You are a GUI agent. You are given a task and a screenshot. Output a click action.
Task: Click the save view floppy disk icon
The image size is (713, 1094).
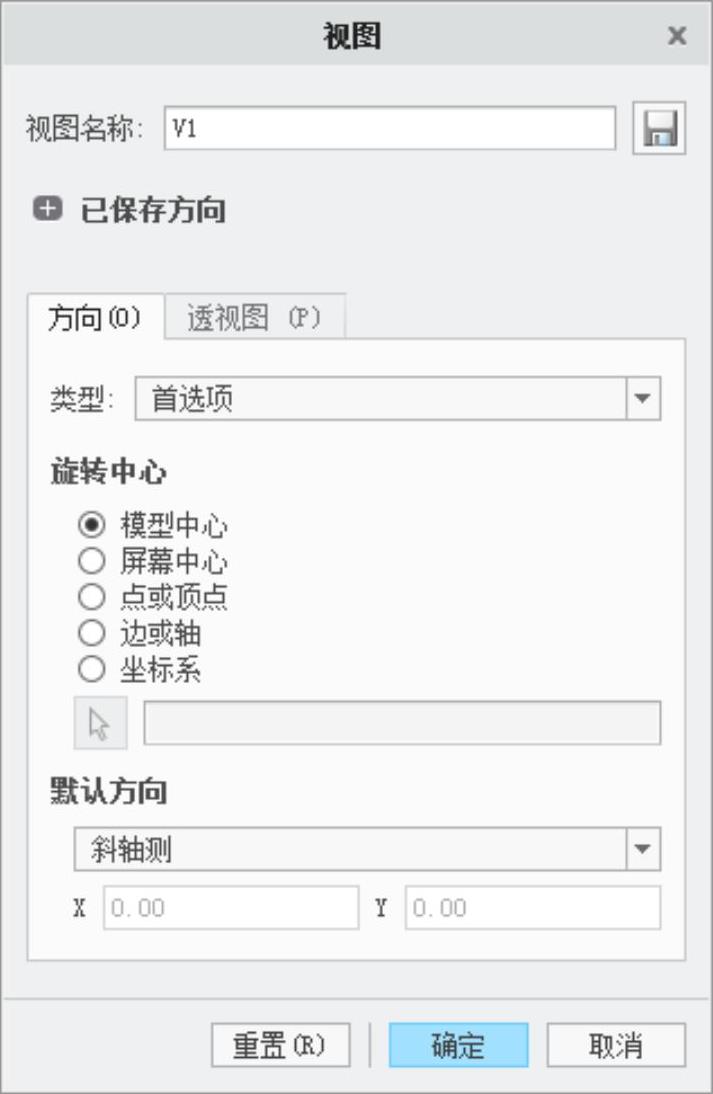[x=659, y=129]
